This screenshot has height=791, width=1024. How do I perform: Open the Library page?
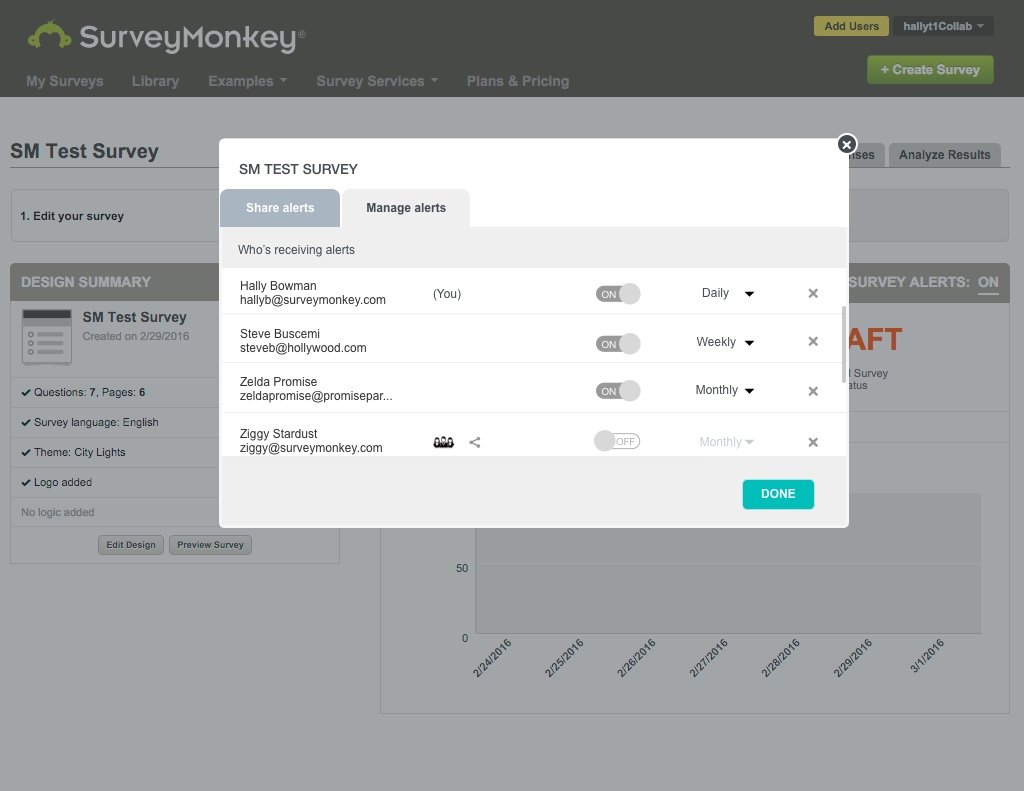tap(155, 81)
